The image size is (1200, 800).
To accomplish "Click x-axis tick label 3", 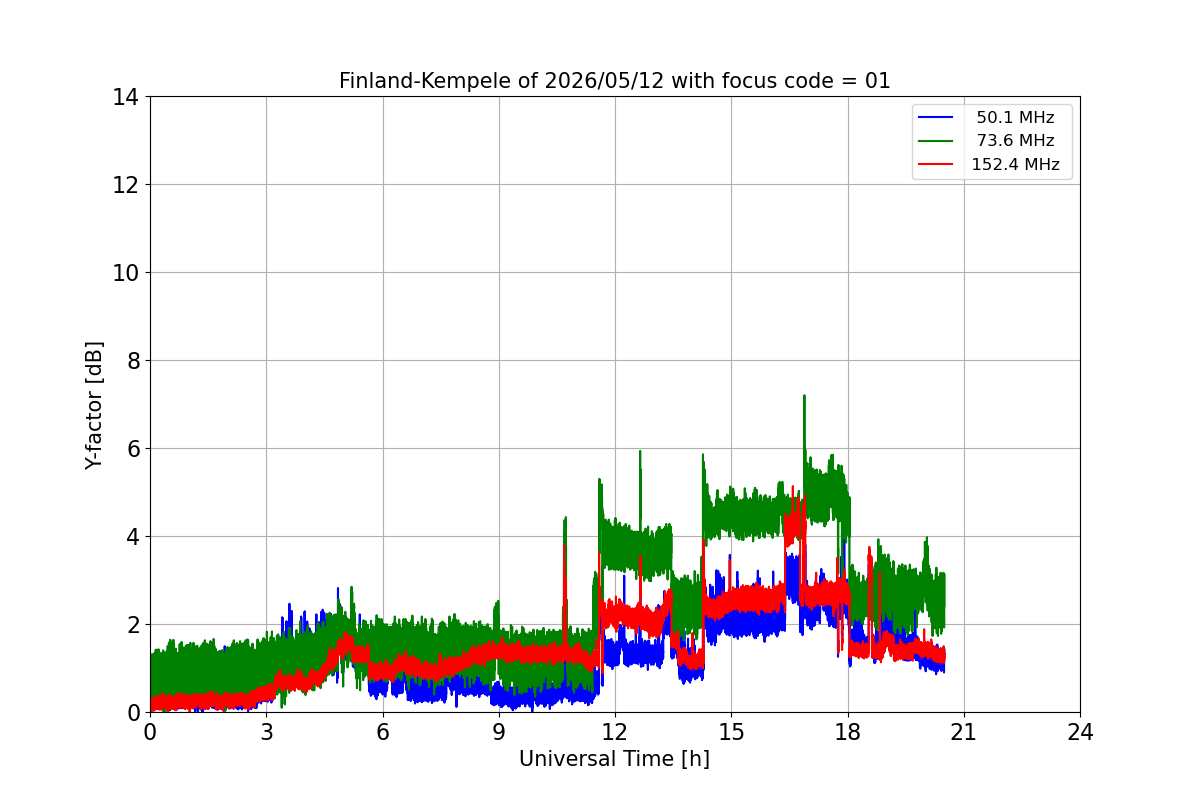I will coord(266,731).
